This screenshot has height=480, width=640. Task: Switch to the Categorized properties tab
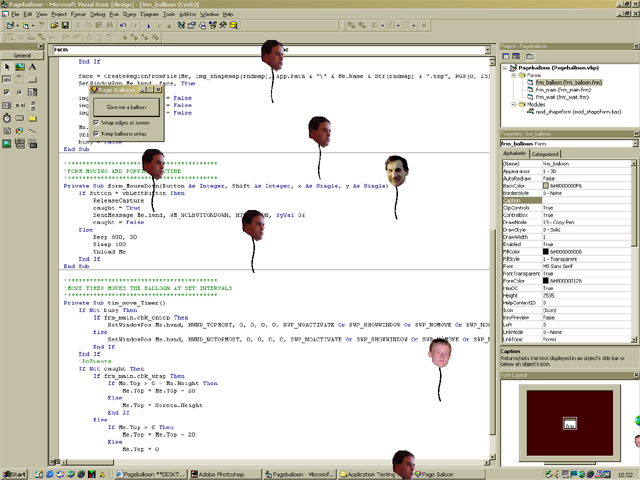[546, 154]
